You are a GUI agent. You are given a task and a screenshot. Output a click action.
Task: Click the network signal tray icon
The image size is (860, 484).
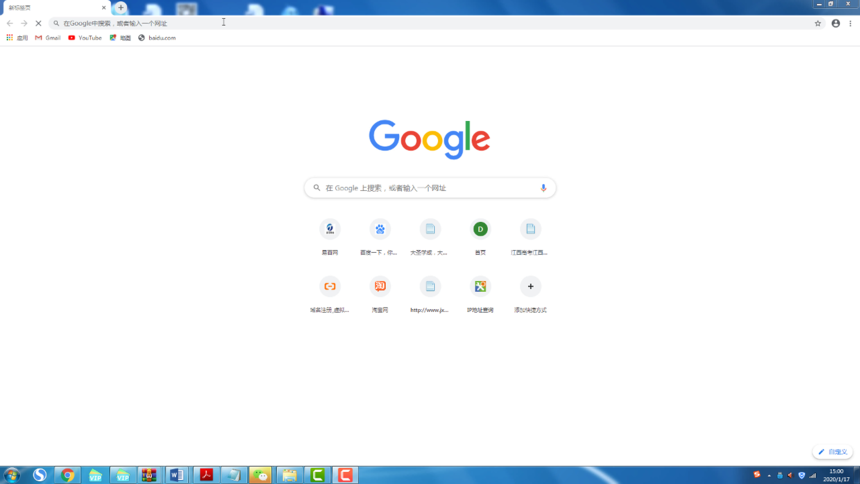813,475
